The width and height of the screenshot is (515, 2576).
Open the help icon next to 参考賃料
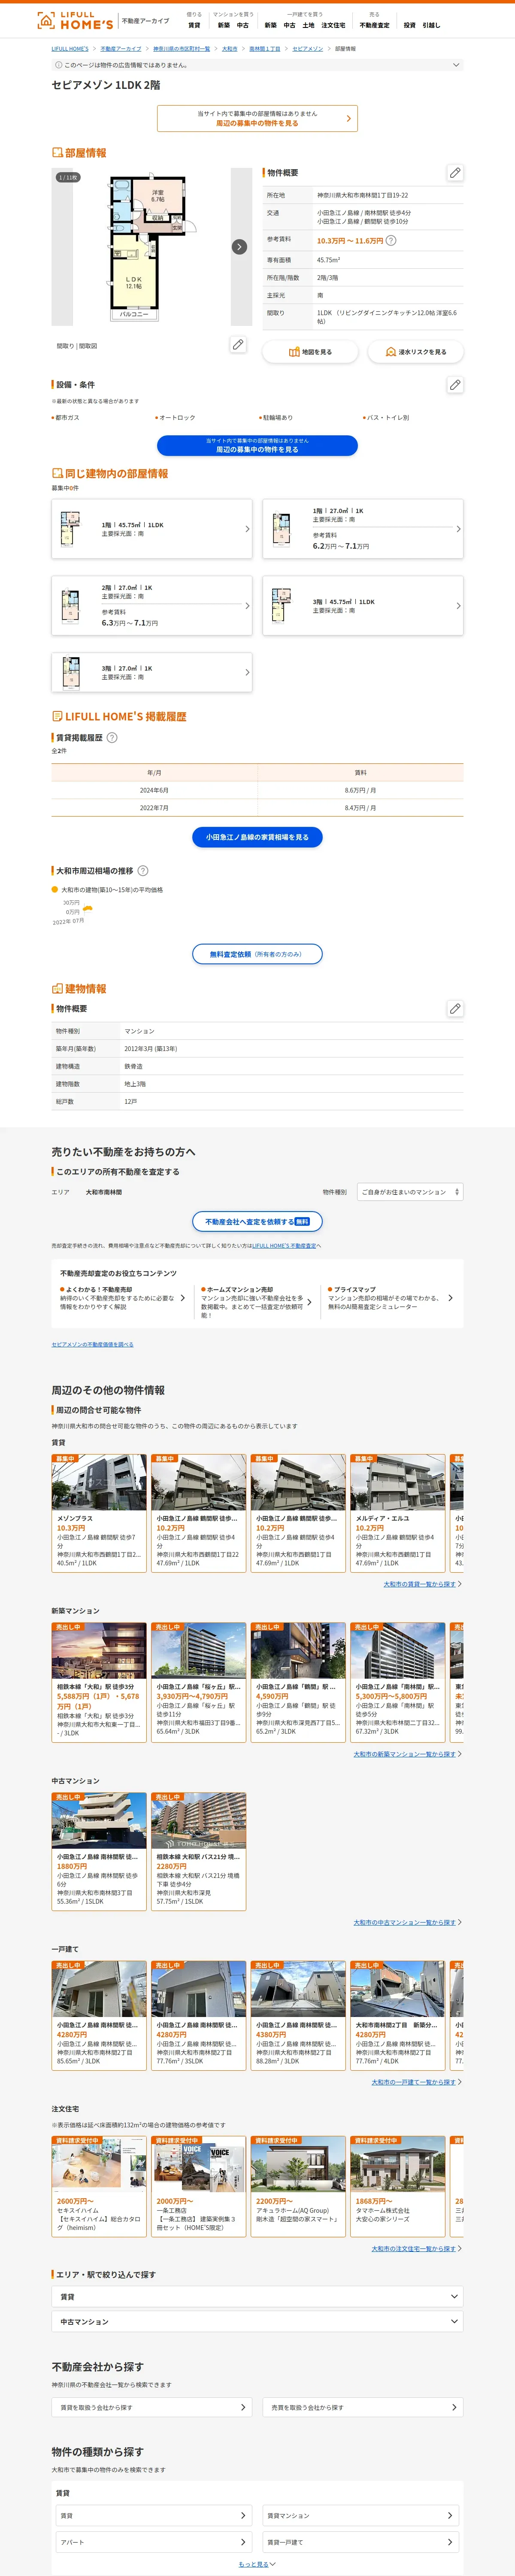point(391,240)
